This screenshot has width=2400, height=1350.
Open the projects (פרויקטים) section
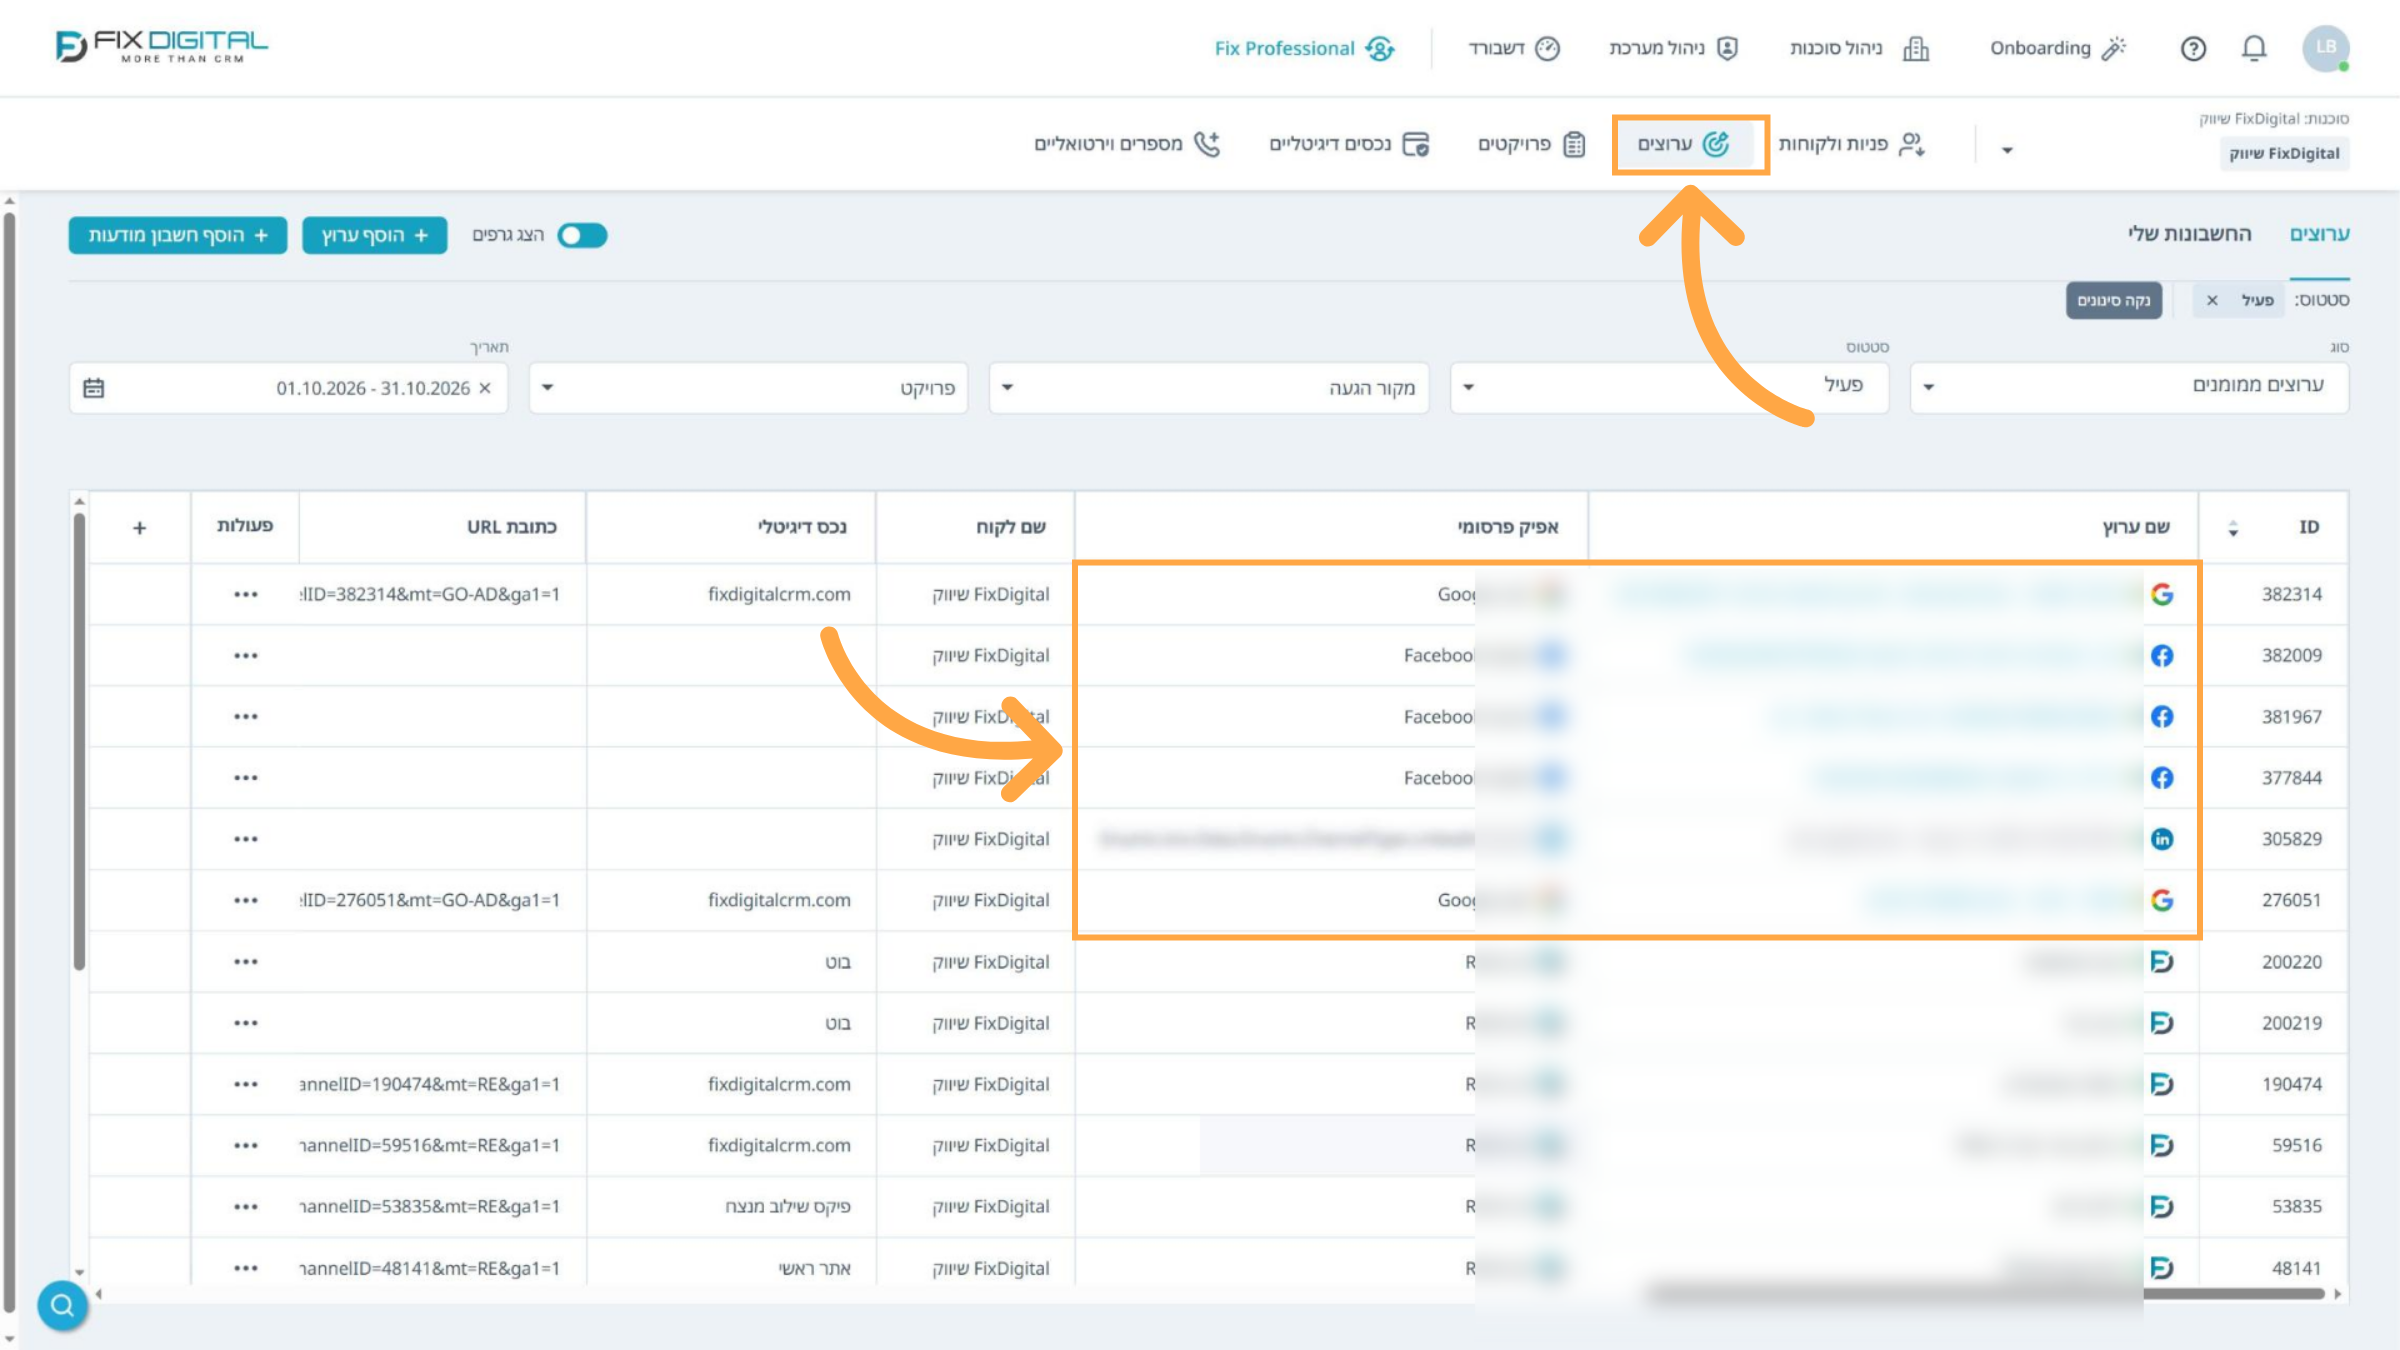pyautogui.click(x=1531, y=144)
